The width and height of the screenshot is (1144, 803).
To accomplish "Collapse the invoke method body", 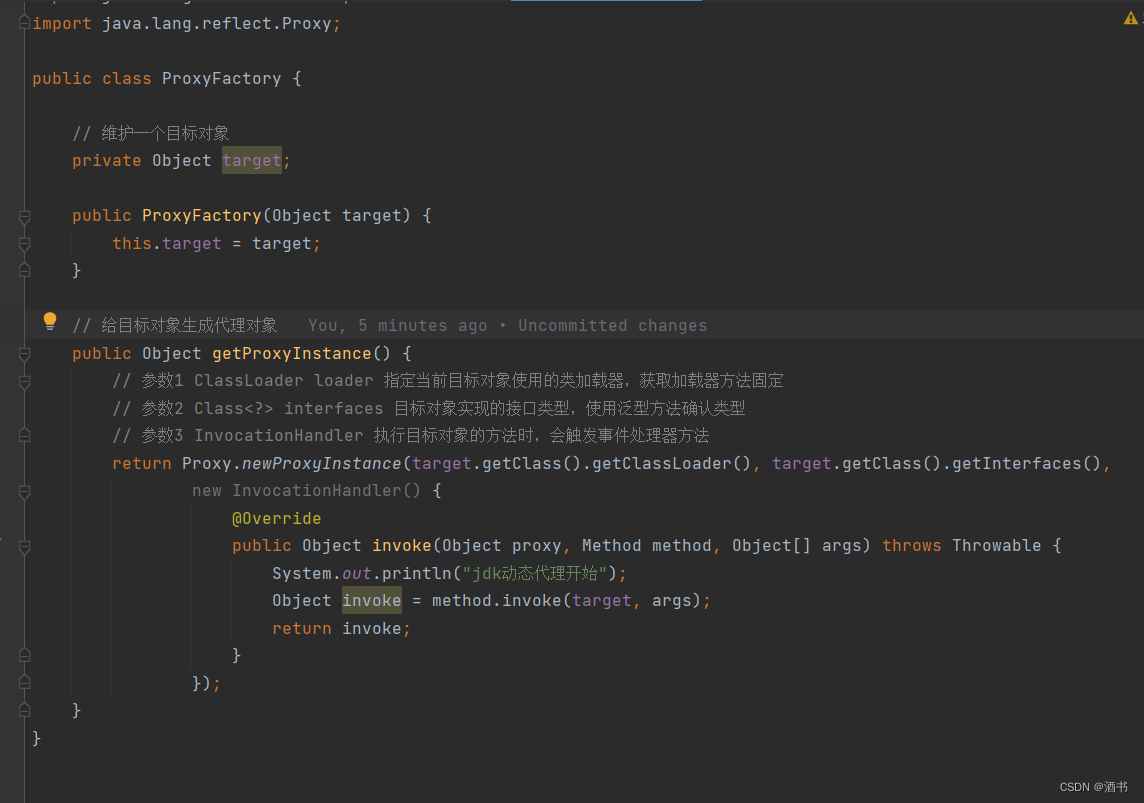I will tap(22, 545).
